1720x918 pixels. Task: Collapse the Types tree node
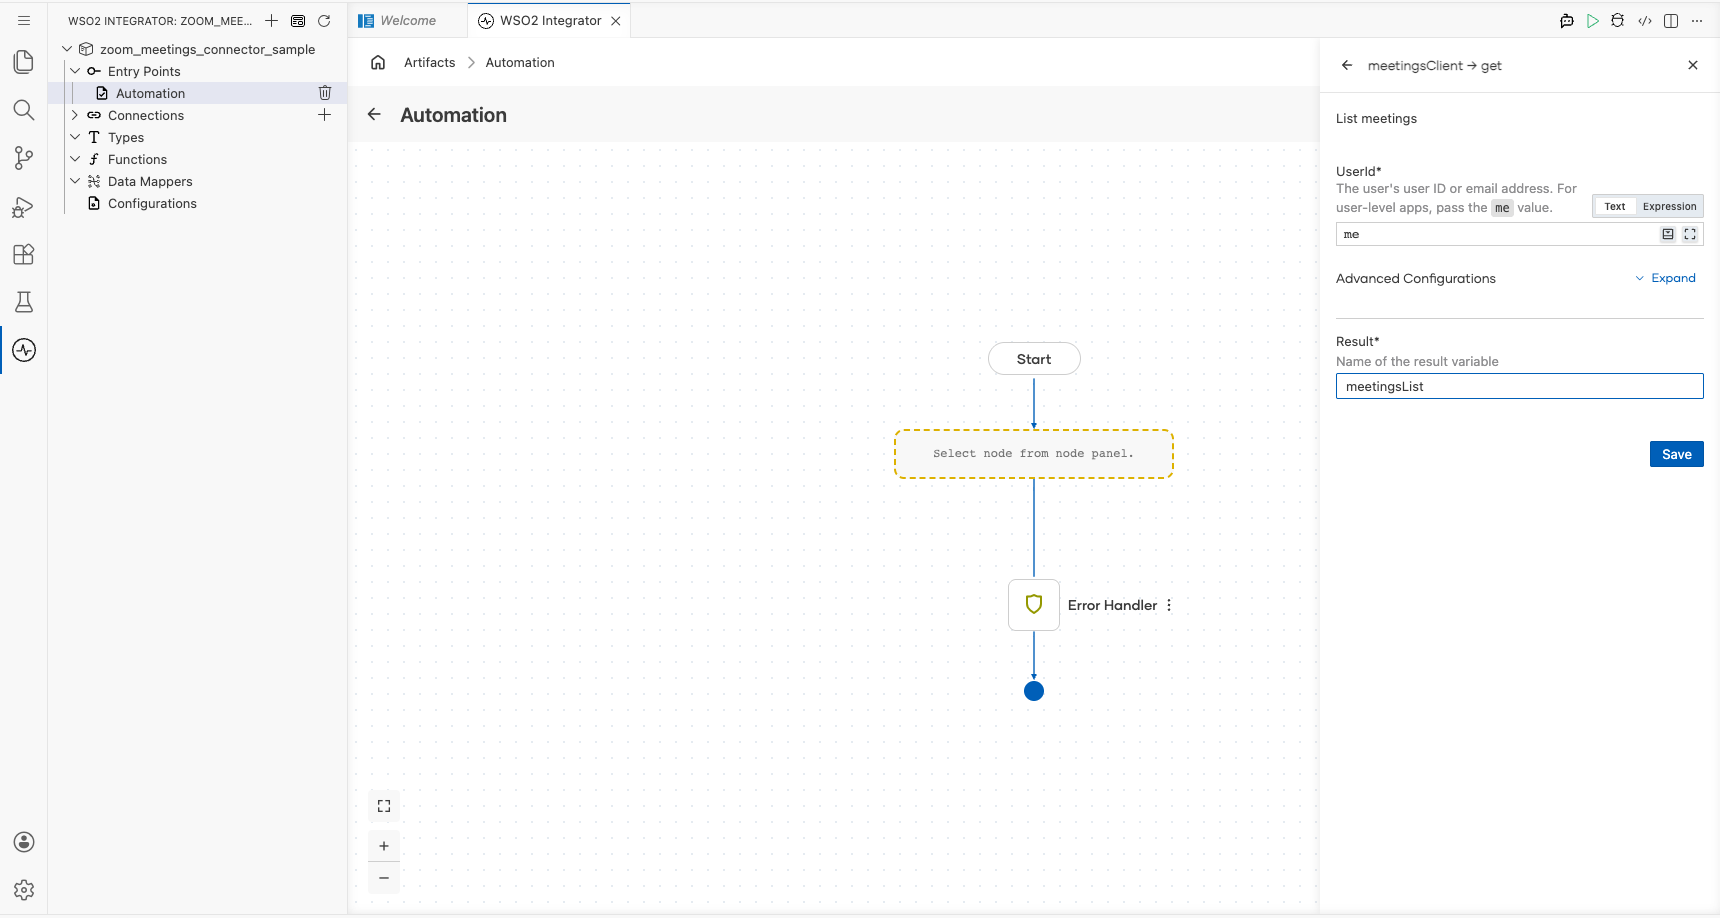pyautogui.click(x=75, y=137)
